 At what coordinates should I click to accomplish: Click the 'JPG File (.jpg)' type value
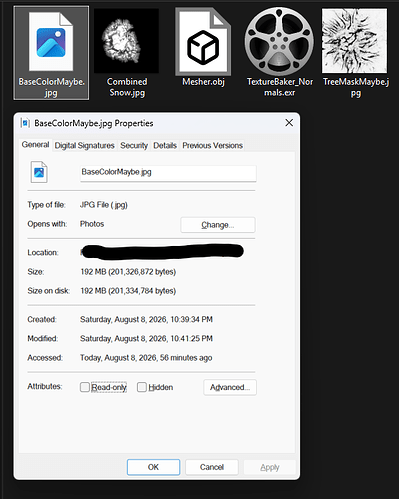(x=104, y=205)
